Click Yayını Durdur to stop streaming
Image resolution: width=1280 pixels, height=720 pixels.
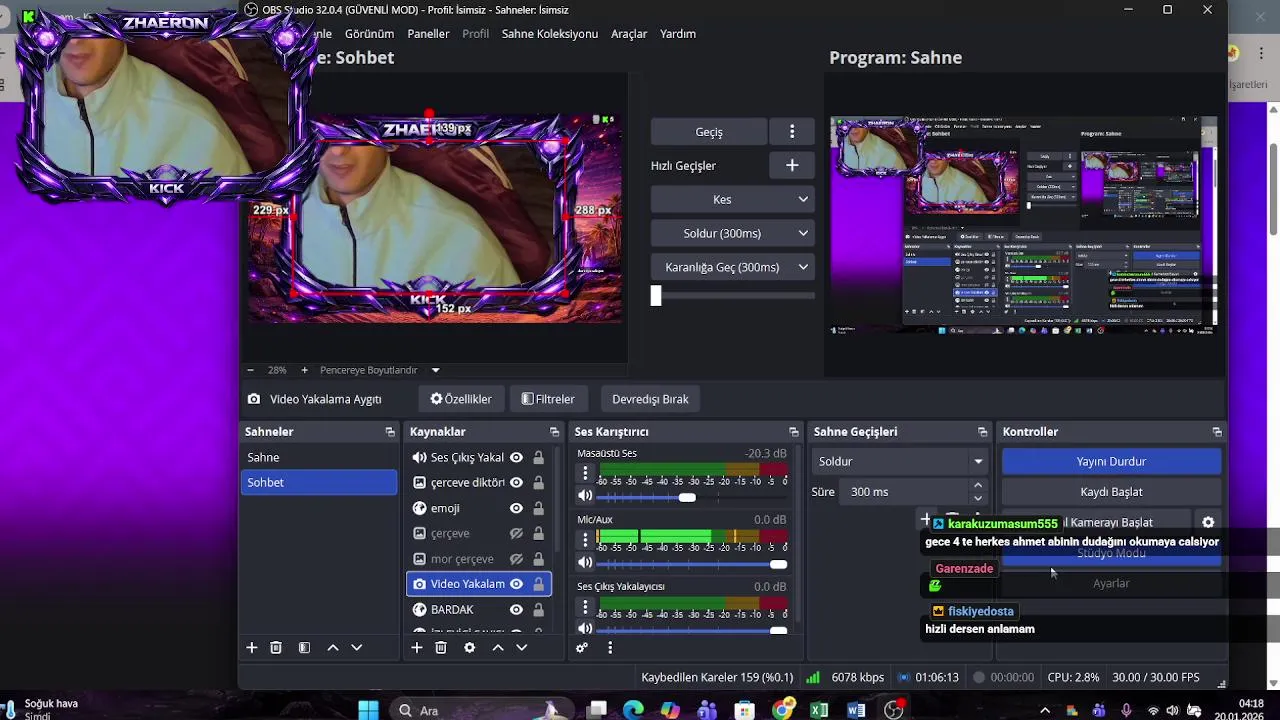click(x=1111, y=461)
